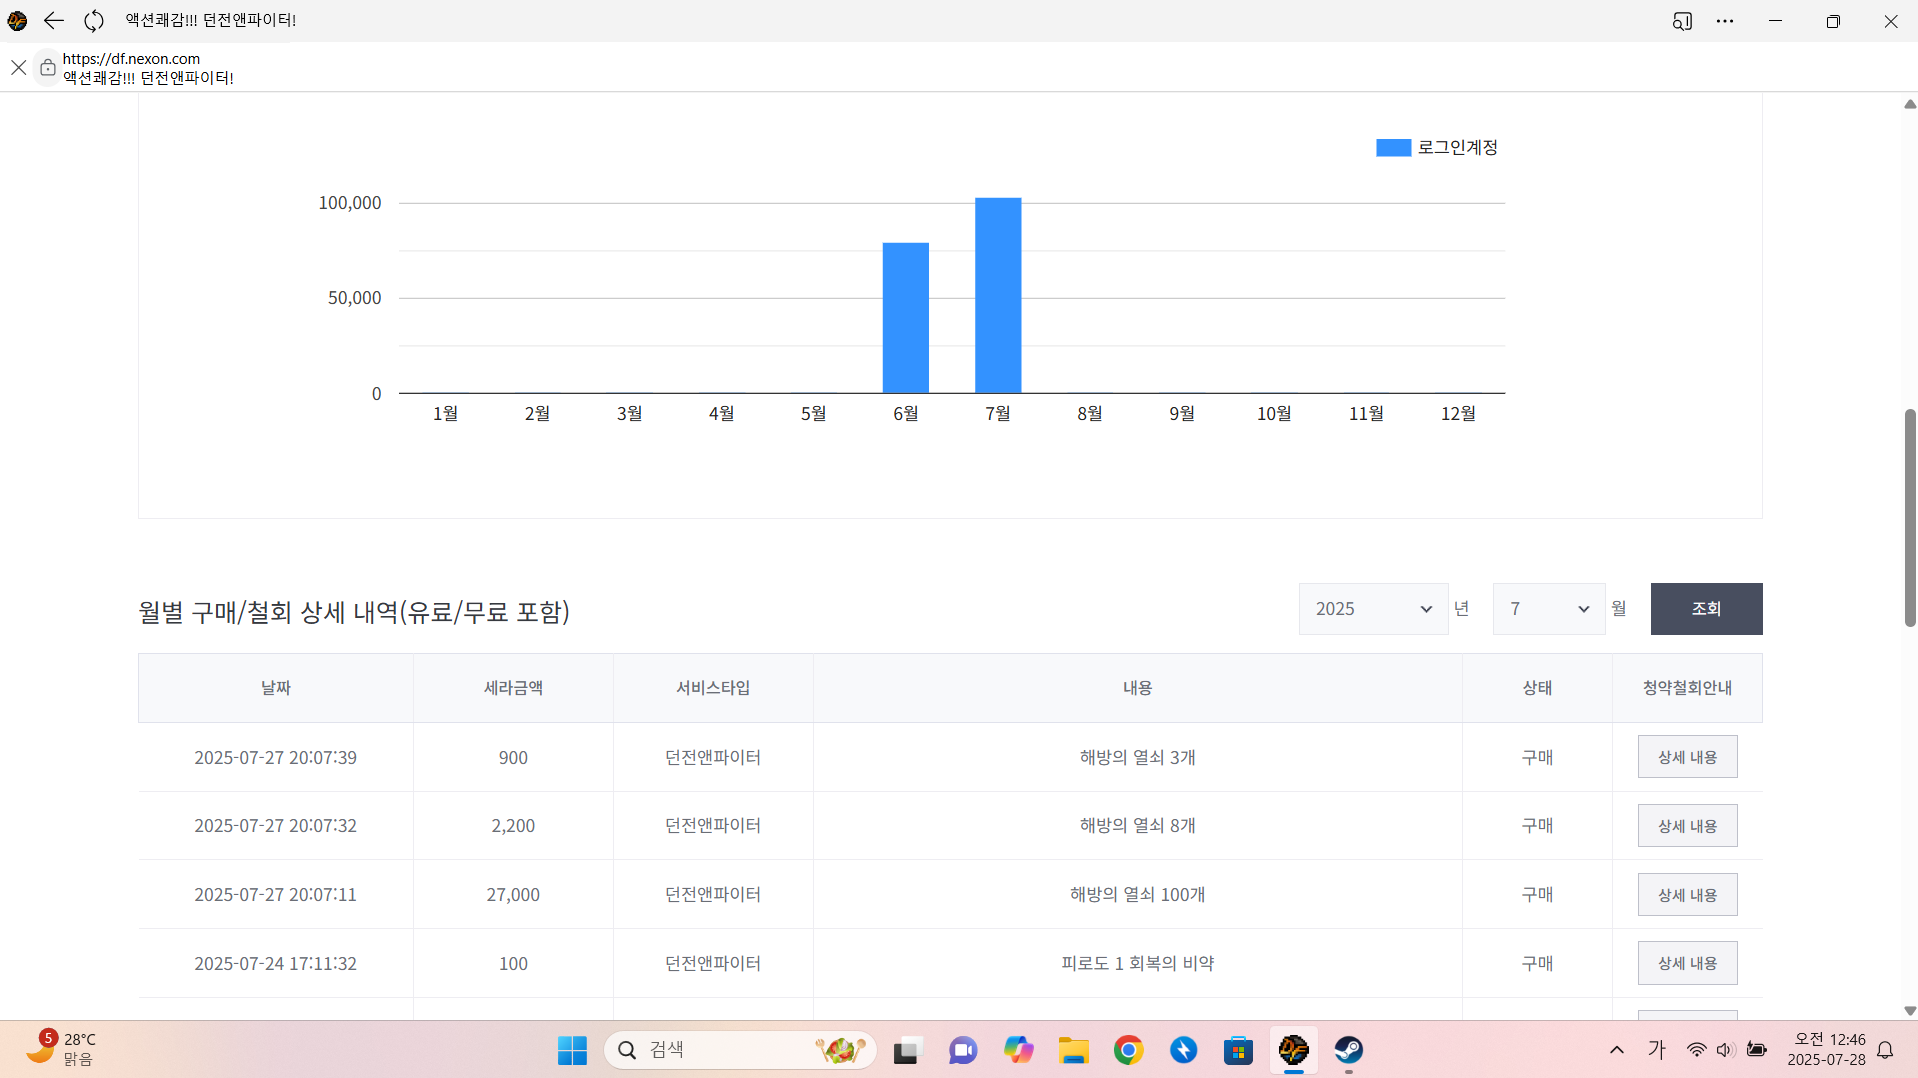The image size is (1918, 1078).
Task: Open the blue bird app on taskbar
Action: point(1184,1050)
